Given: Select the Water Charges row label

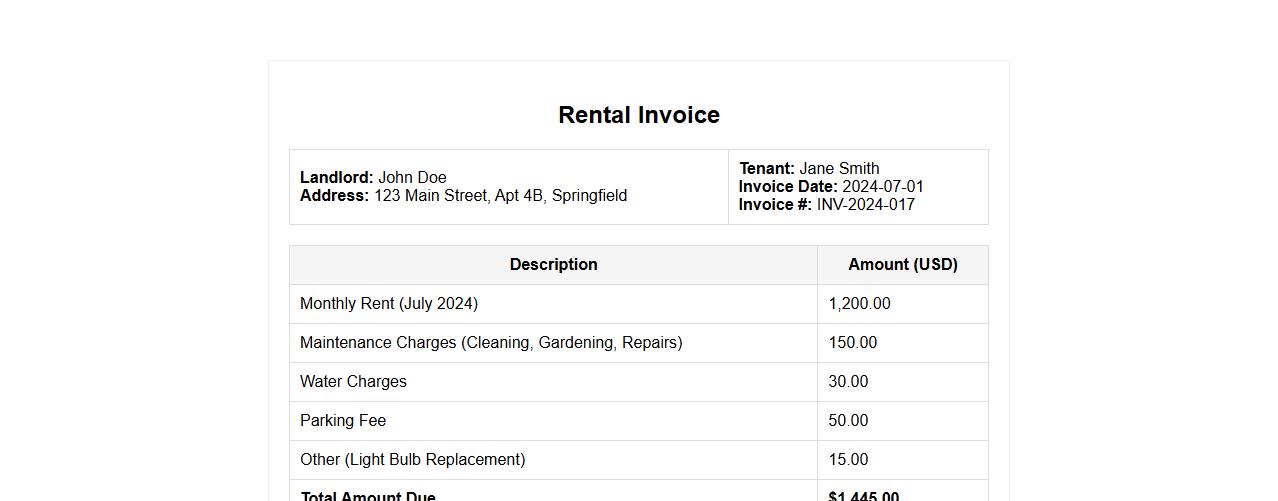Looking at the screenshot, I should click(353, 382).
